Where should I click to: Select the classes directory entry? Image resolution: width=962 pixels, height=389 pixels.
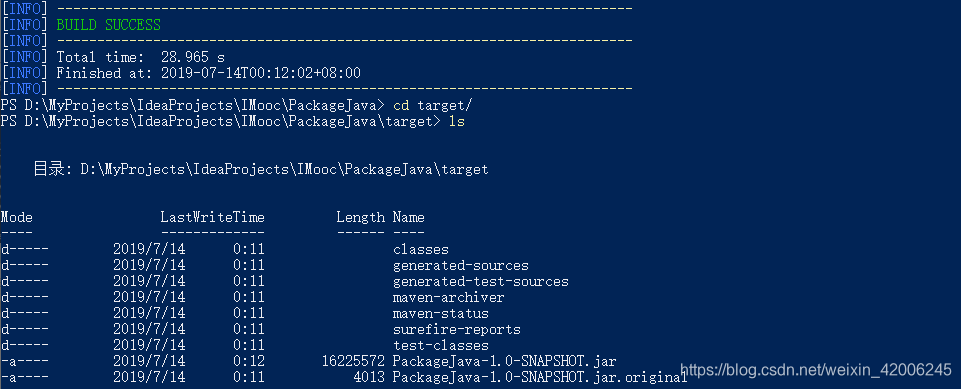pyautogui.click(x=421, y=250)
